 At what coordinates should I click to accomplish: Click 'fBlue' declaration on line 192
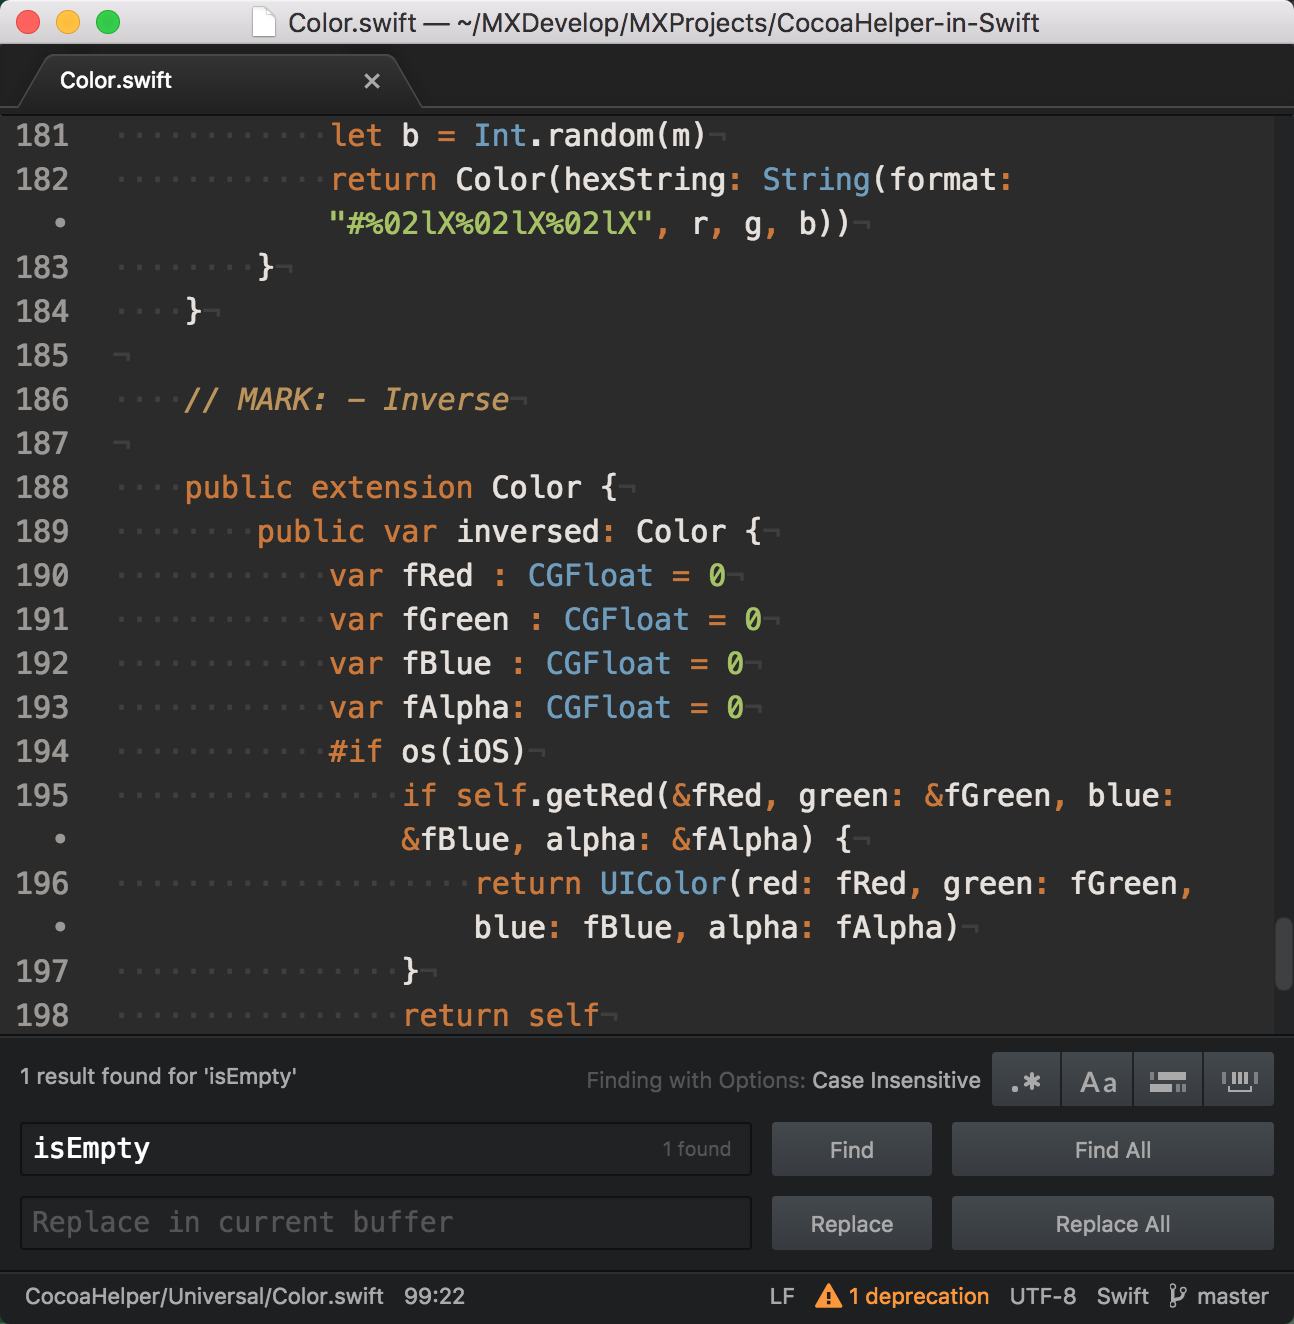pyautogui.click(x=447, y=664)
